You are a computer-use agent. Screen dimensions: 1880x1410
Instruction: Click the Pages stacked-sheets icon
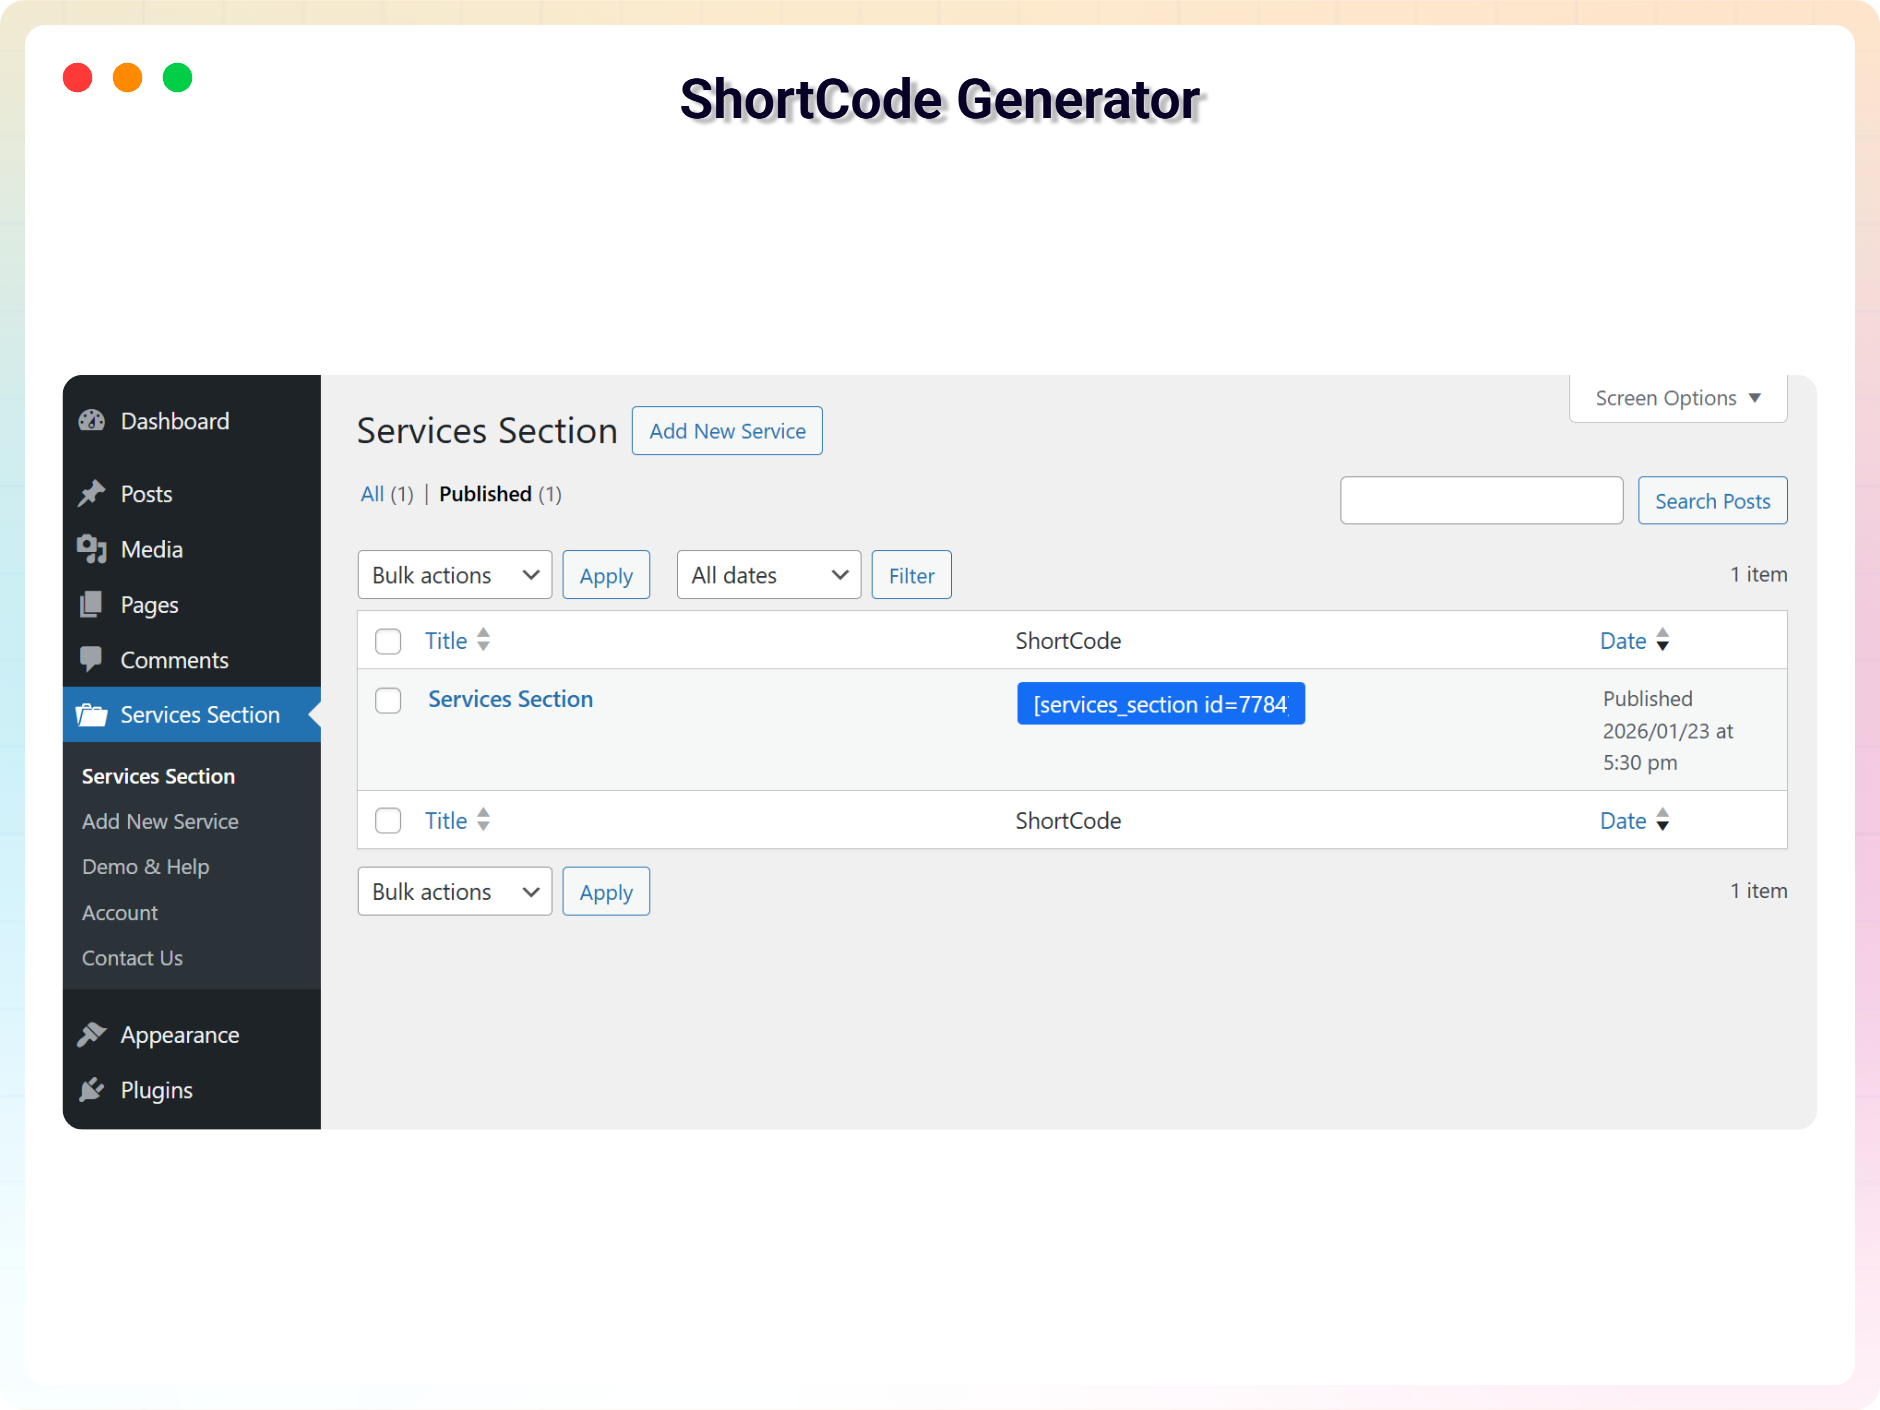(92, 605)
